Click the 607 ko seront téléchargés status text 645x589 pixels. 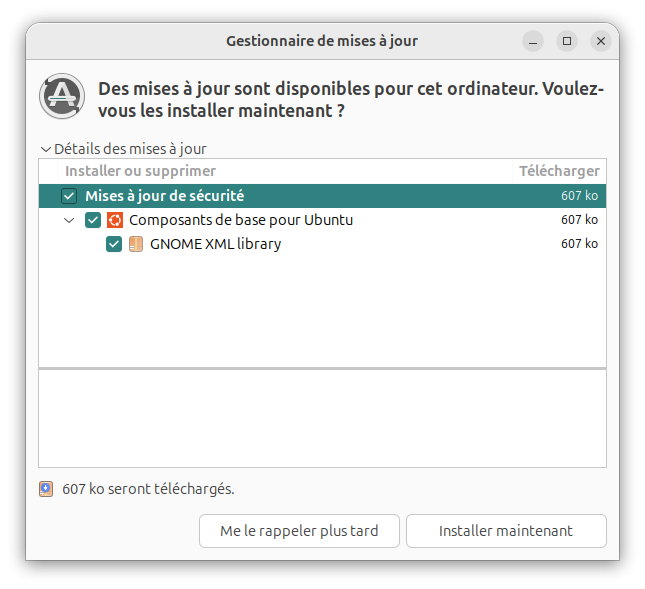tap(148, 489)
